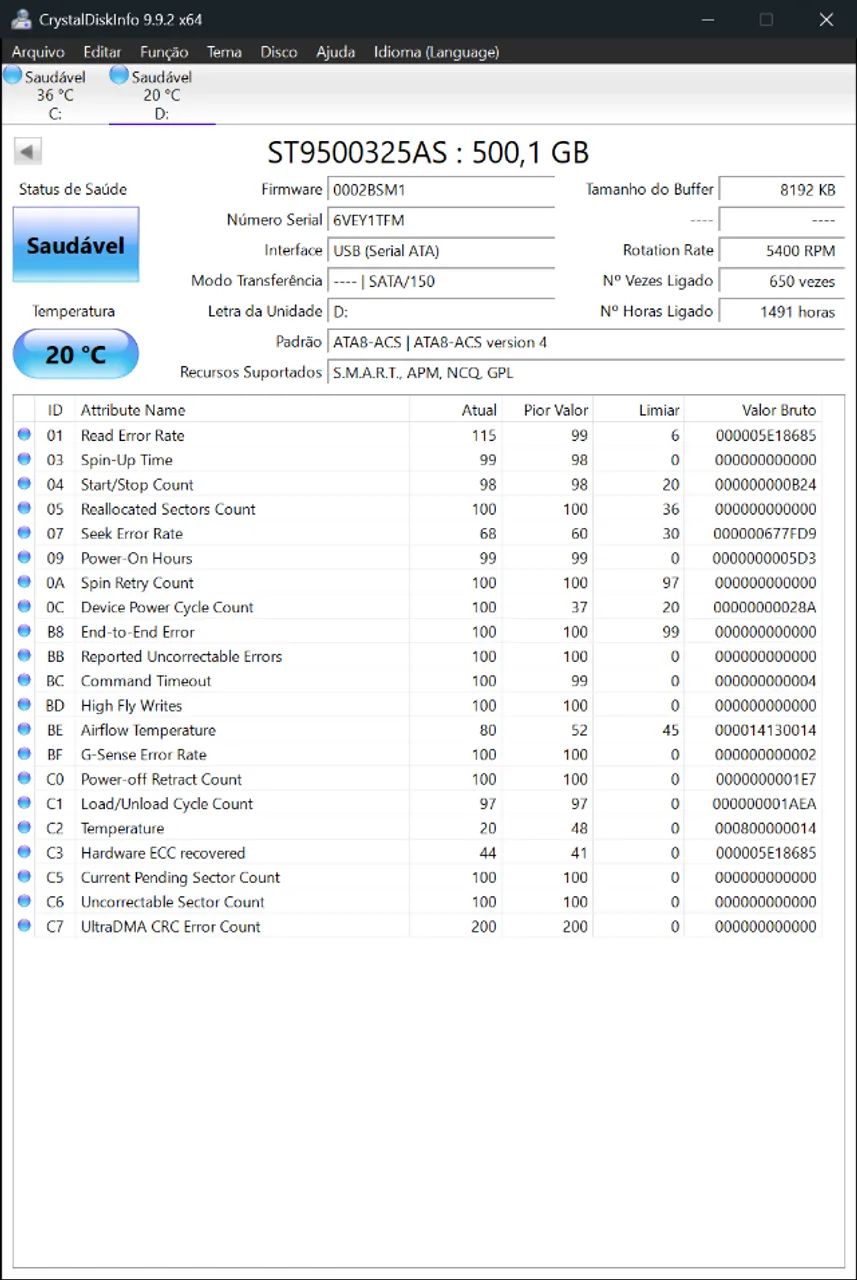Click status circle for Power-On Hours
Viewport: 857px width, 1280px height.
pos(24,558)
